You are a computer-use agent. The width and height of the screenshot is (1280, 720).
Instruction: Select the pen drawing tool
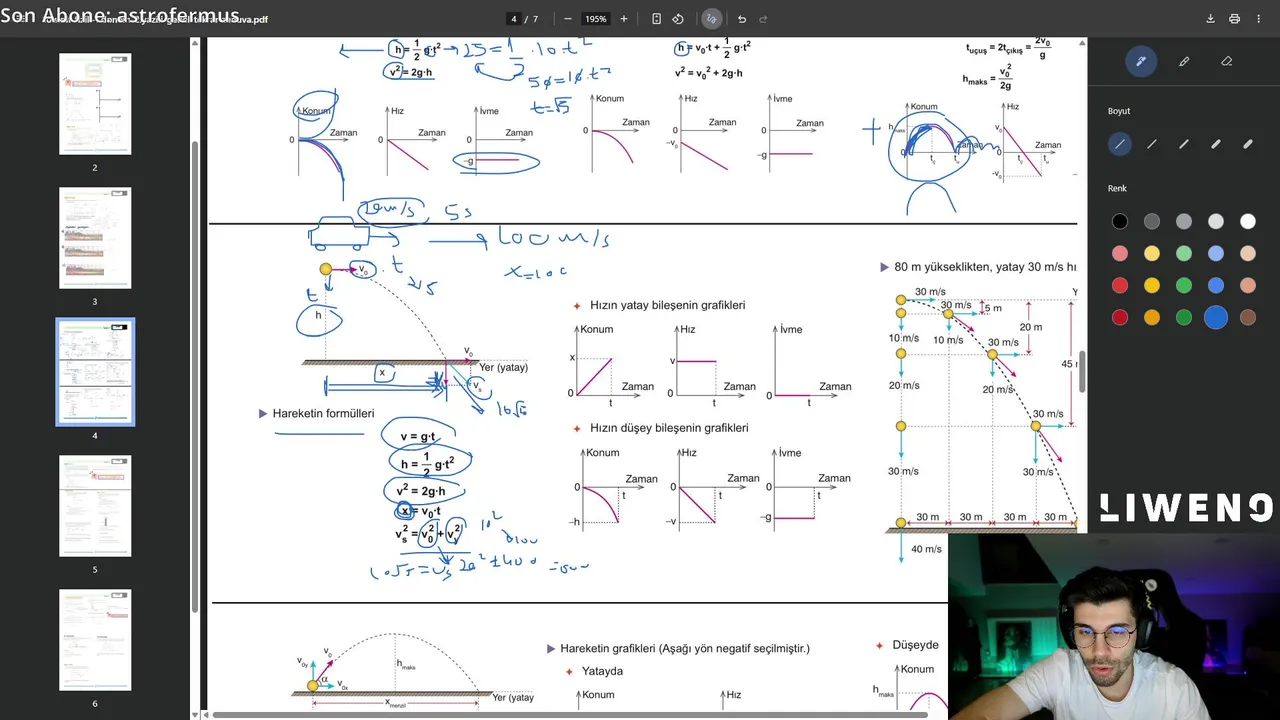[x=1141, y=61]
